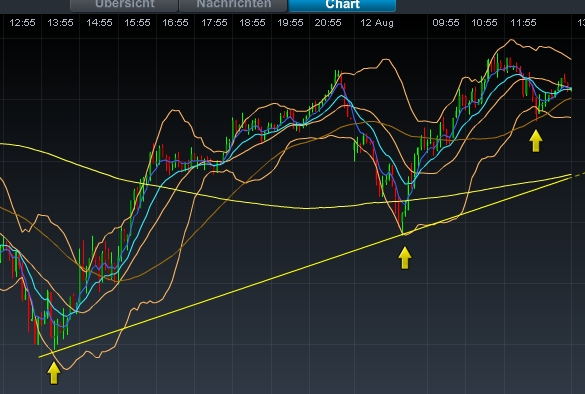This screenshot has width=585, height=394.
Task: Click the 11:55 time axis label
Action: (x=523, y=23)
